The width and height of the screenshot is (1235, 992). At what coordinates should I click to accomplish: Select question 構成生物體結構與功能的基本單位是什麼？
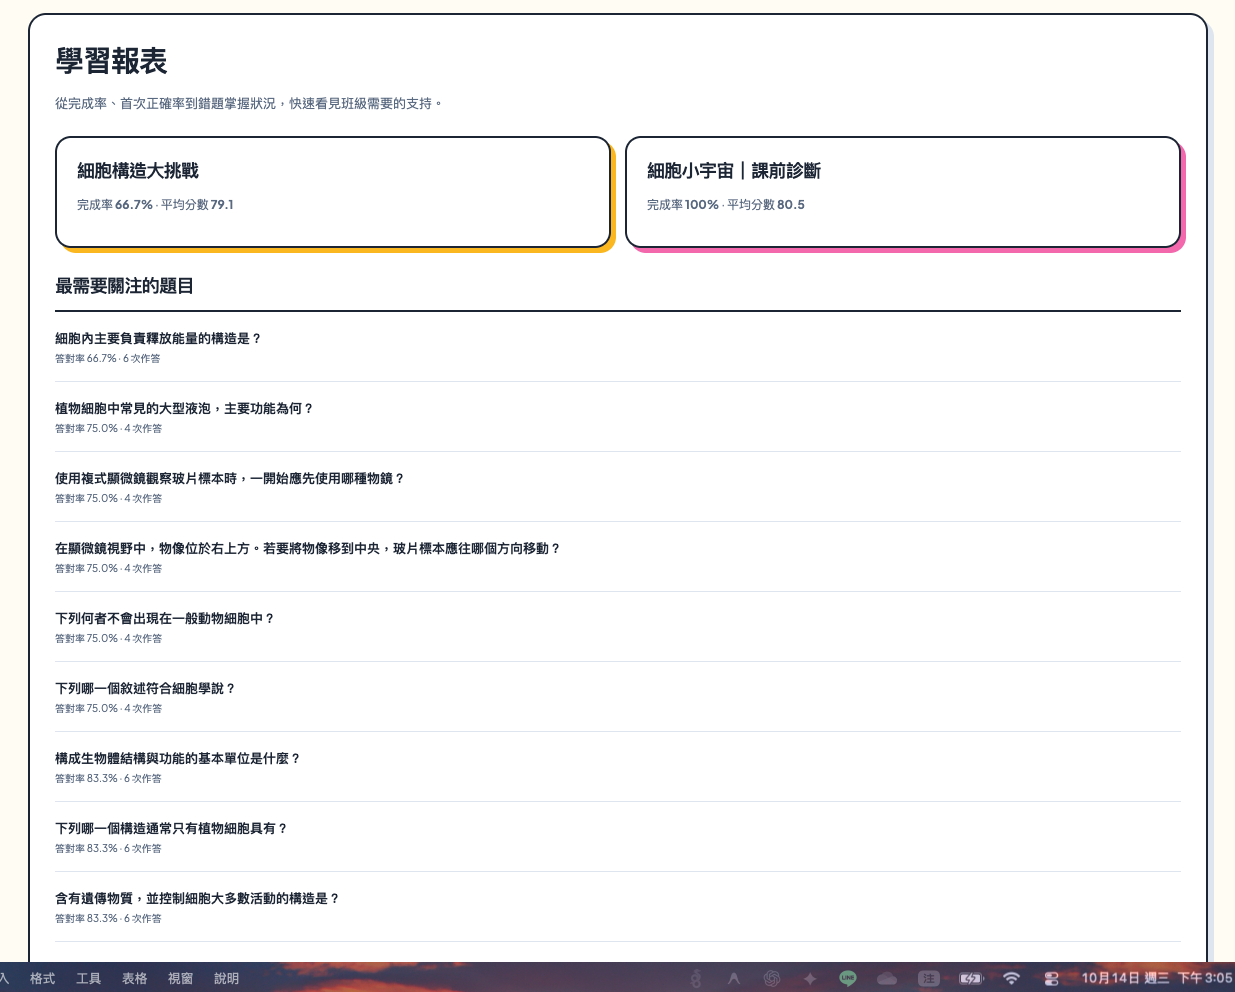point(618,767)
